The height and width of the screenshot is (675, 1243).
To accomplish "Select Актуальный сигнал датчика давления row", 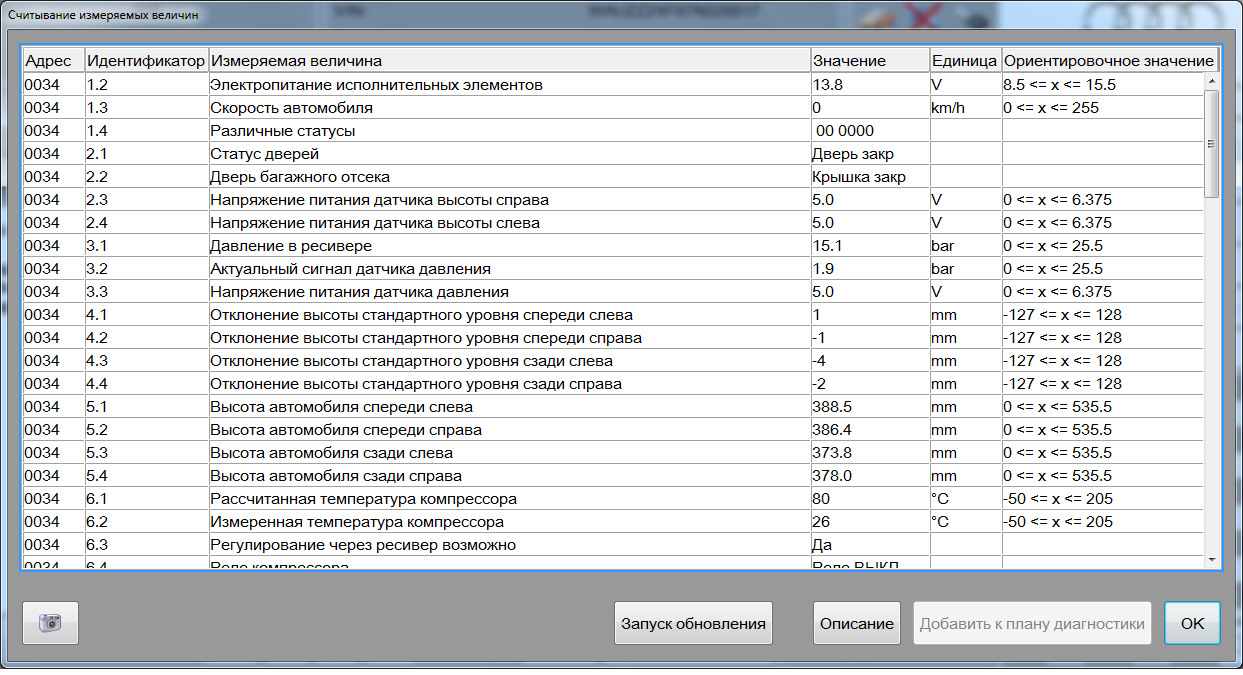I will (x=612, y=269).
